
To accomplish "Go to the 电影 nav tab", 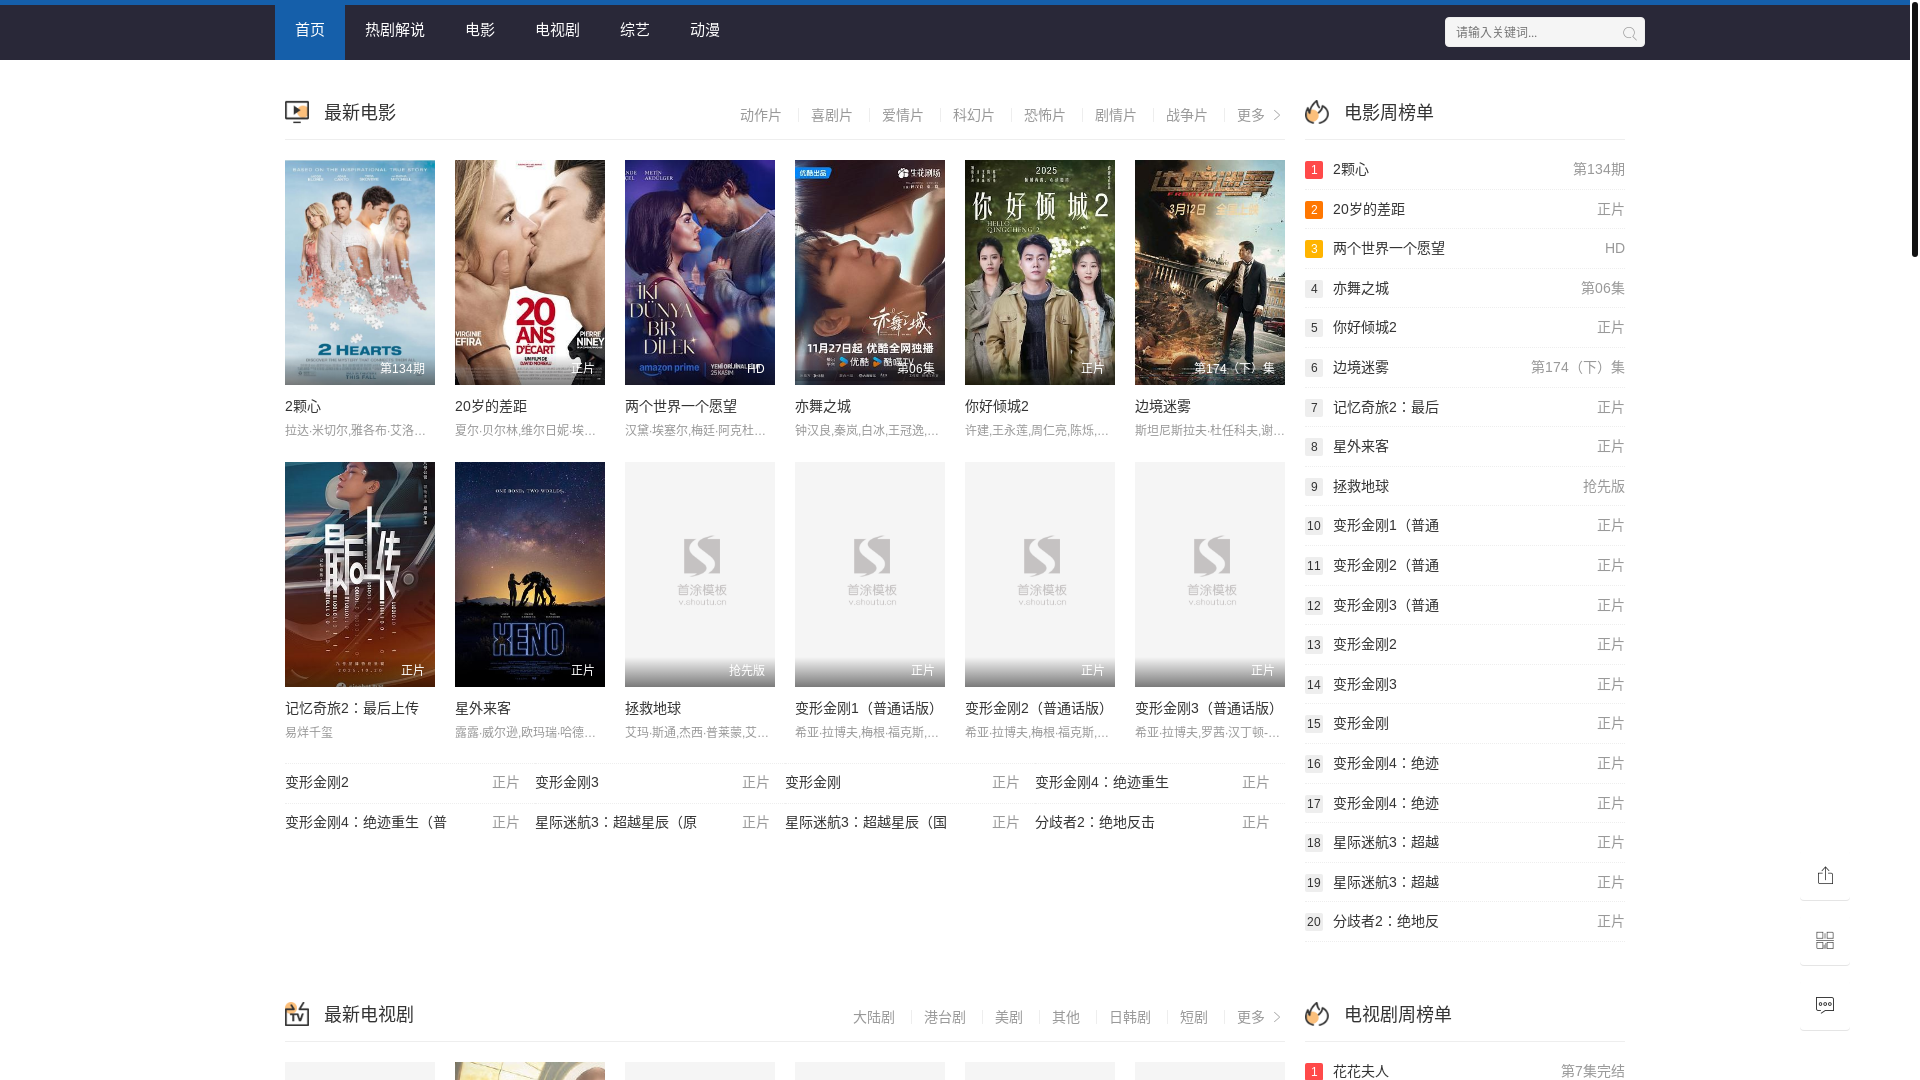I will [x=480, y=32].
